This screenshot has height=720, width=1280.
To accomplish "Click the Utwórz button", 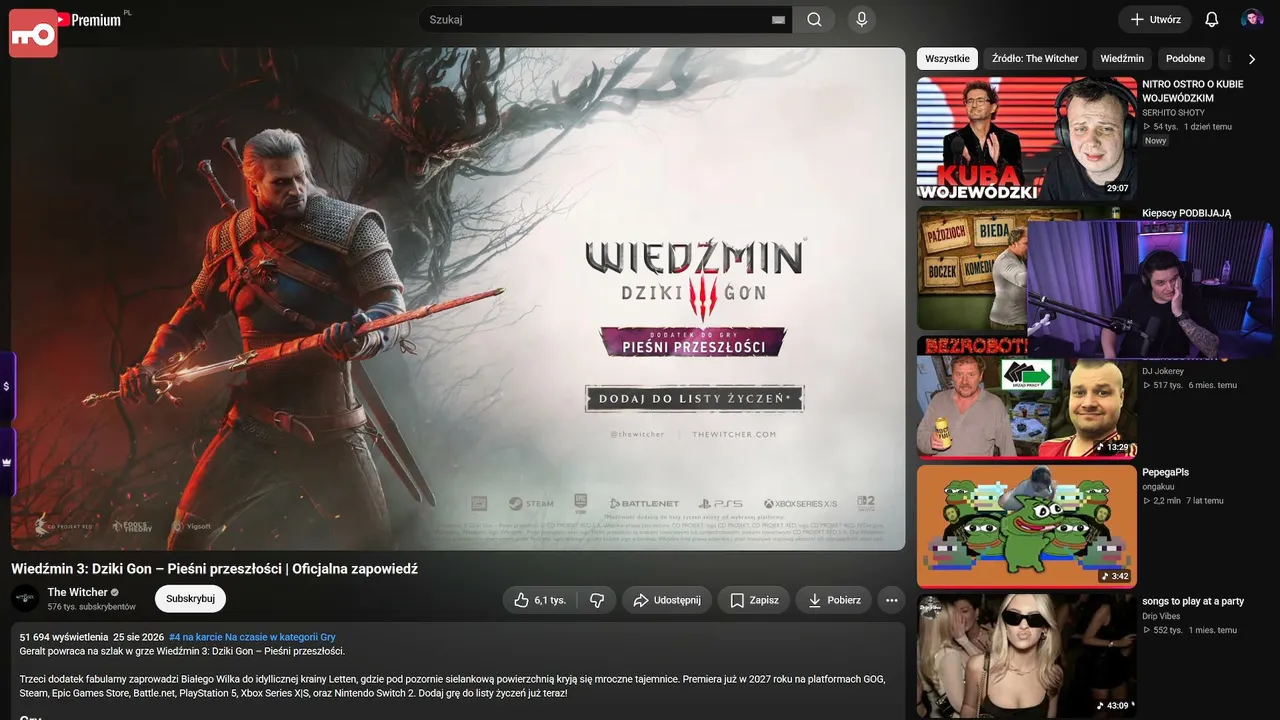I will tap(1155, 20).
